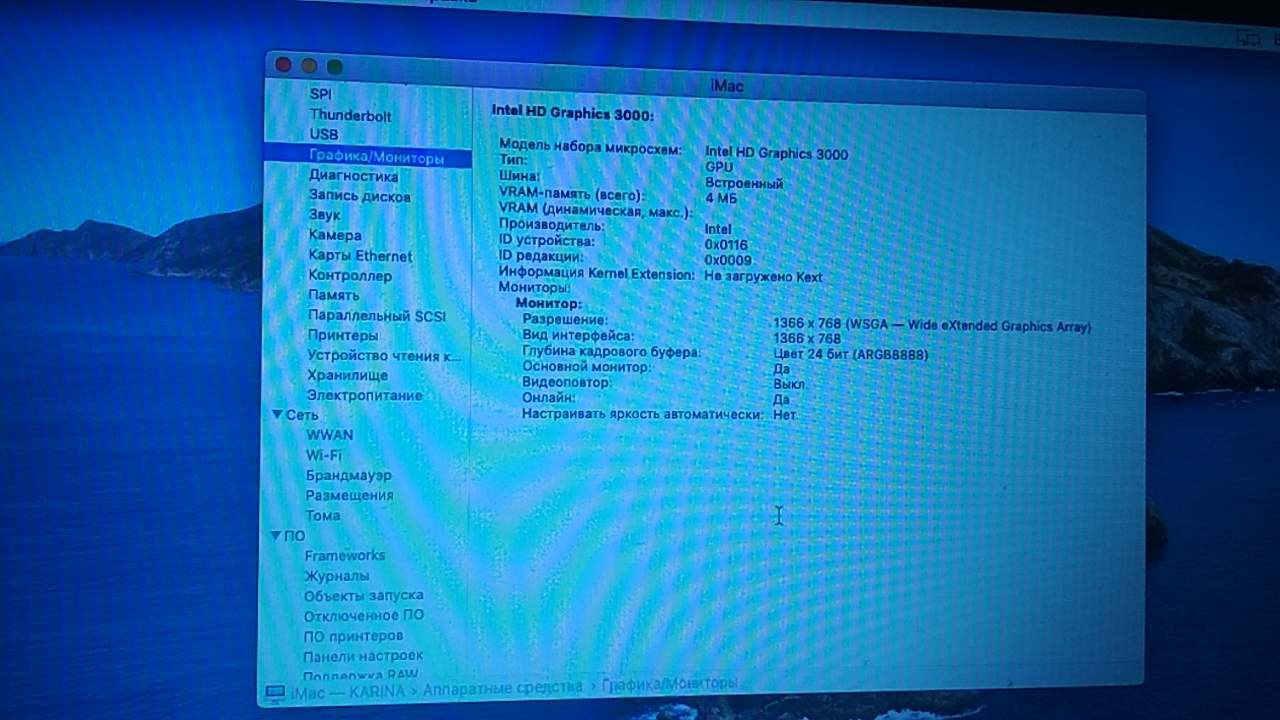Open Диагностика in the sidebar
Viewport: 1280px width, 720px height.
pos(353,176)
